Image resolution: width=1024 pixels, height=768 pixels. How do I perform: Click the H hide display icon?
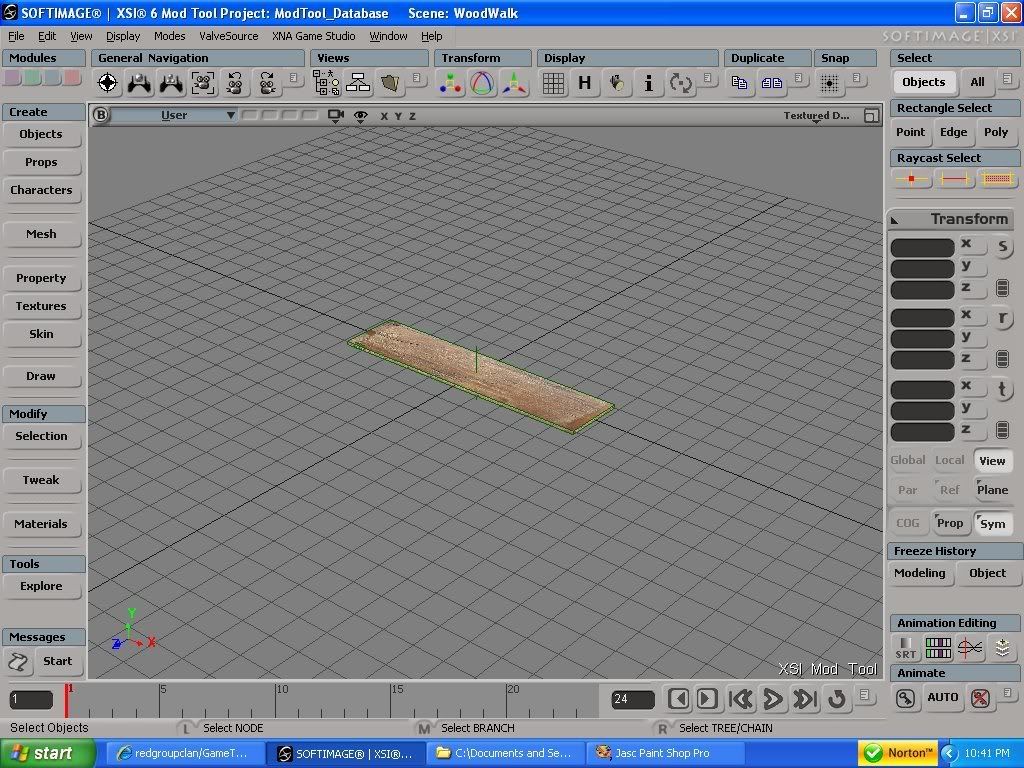584,83
